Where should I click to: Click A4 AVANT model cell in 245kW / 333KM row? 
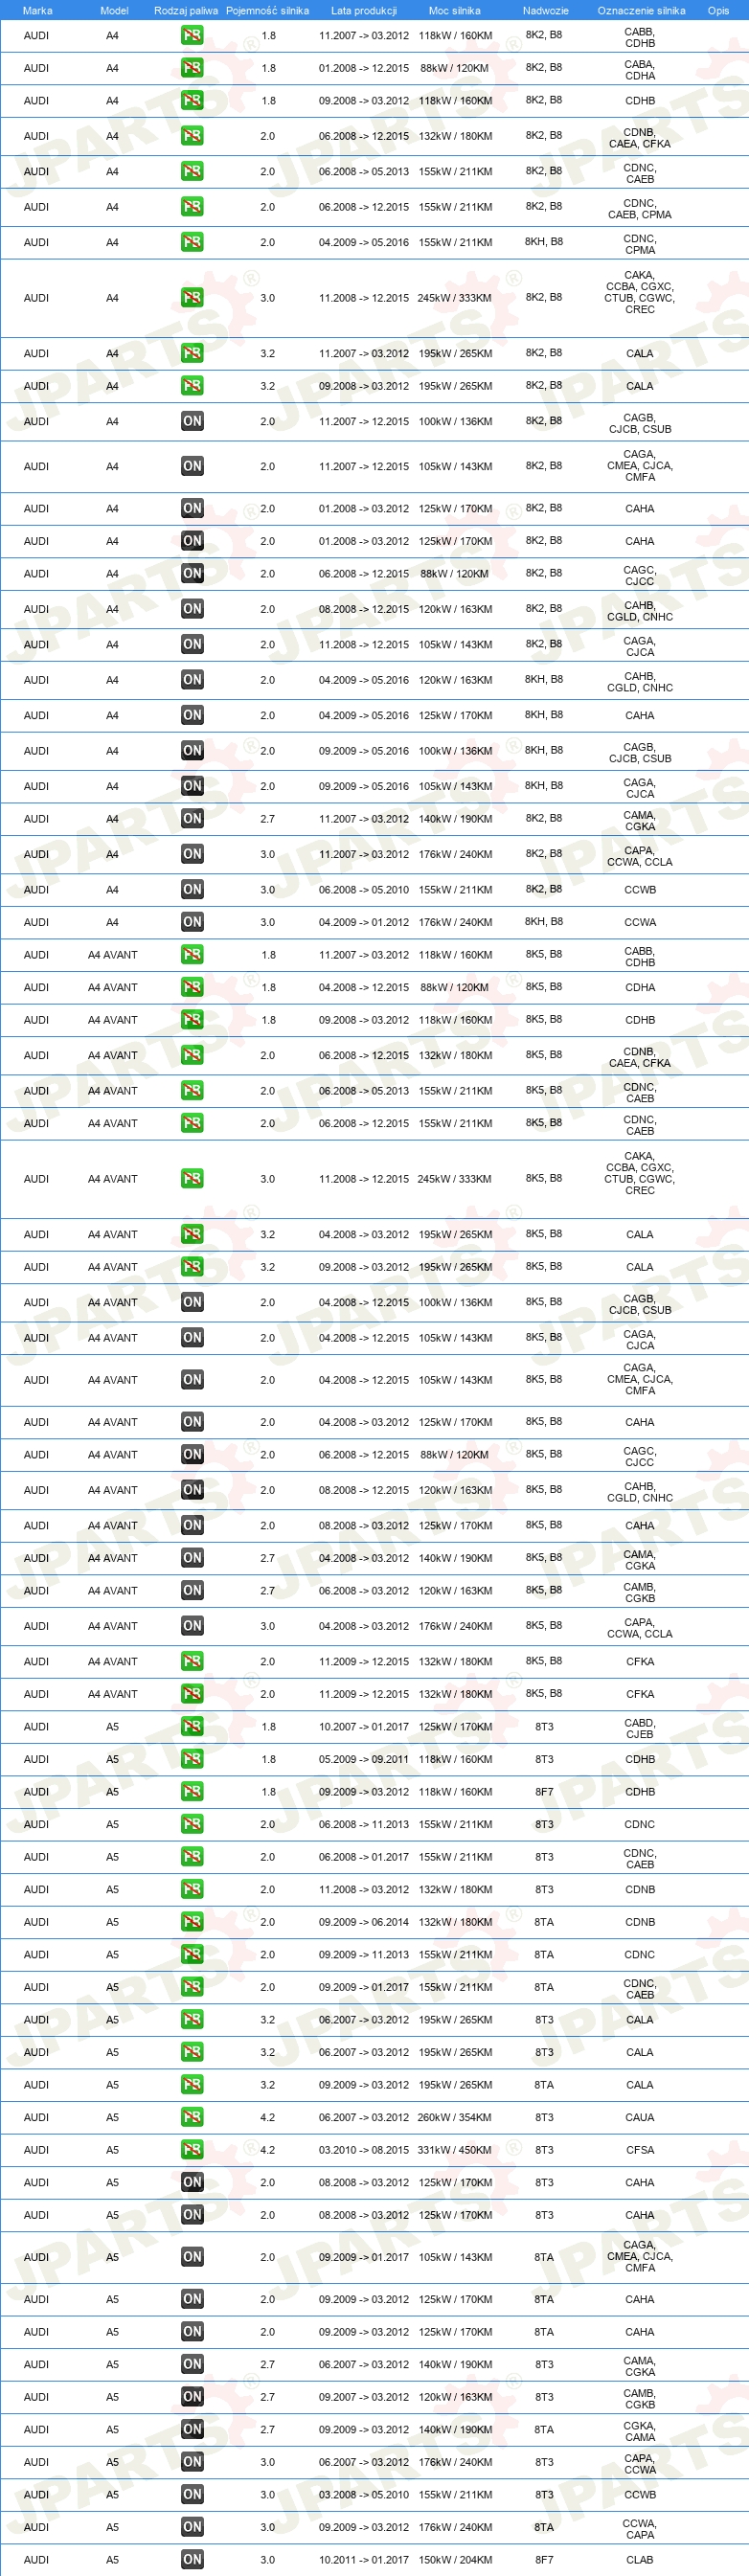tap(113, 1179)
